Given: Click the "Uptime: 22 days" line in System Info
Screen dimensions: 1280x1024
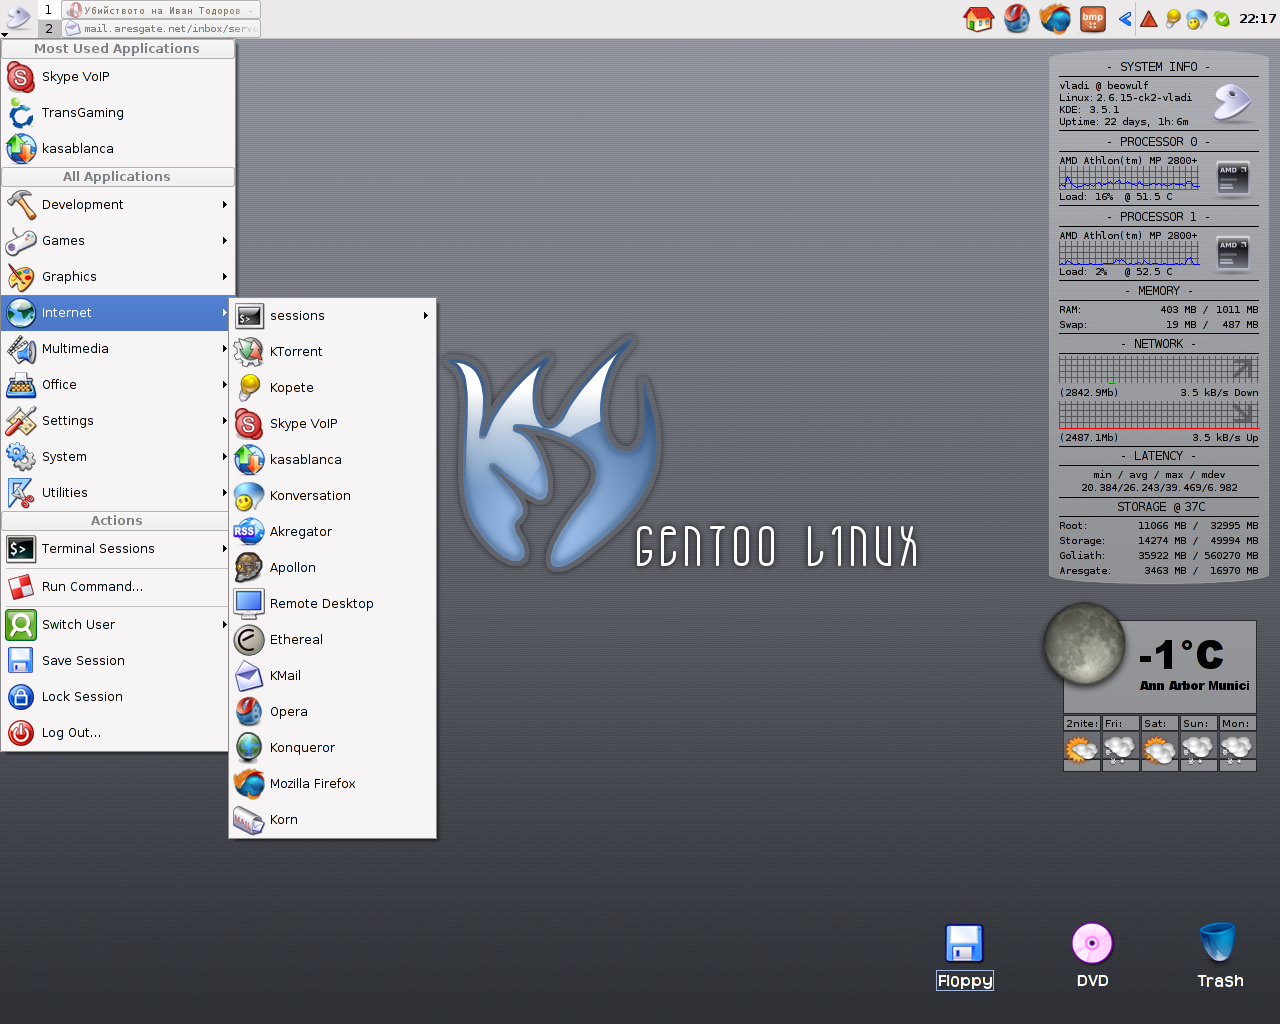Looking at the screenshot, I should pos(1124,122).
